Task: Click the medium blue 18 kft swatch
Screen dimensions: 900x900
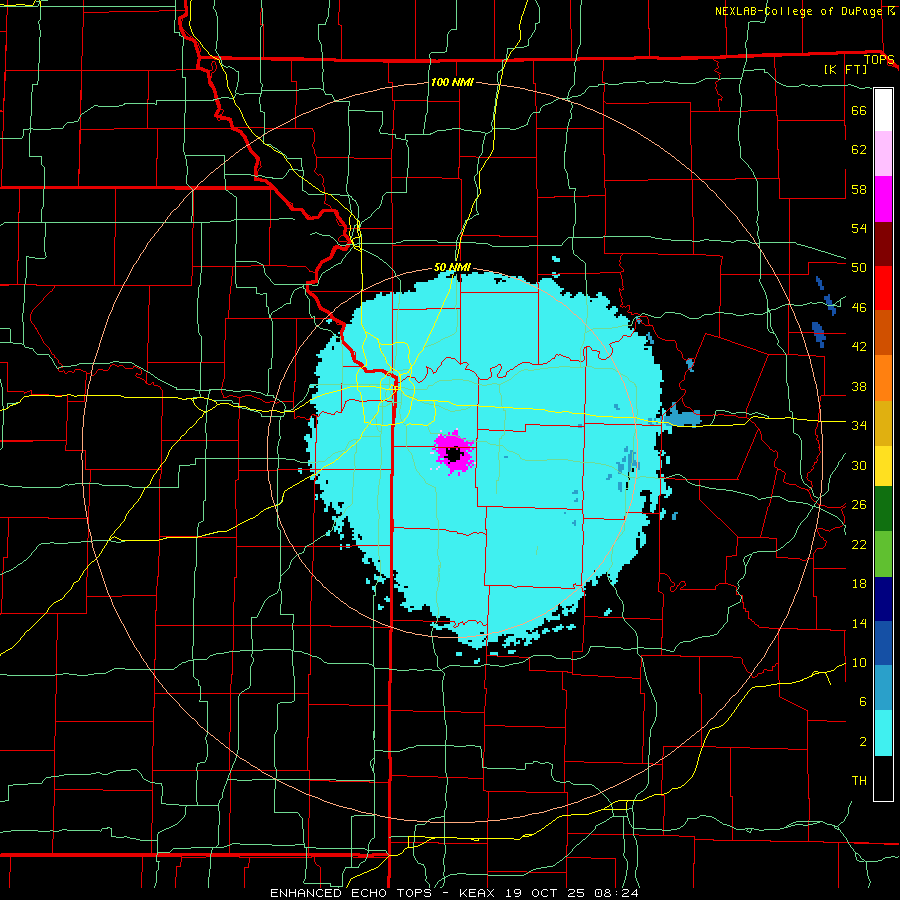Action: click(883, 643)
